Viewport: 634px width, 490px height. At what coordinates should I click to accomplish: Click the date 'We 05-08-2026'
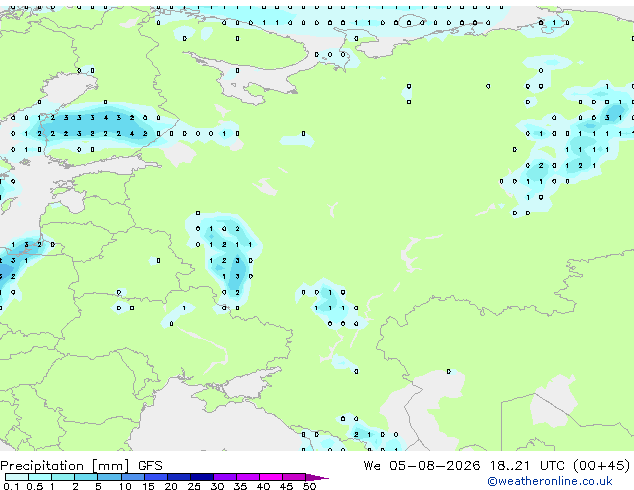[422, 466]
